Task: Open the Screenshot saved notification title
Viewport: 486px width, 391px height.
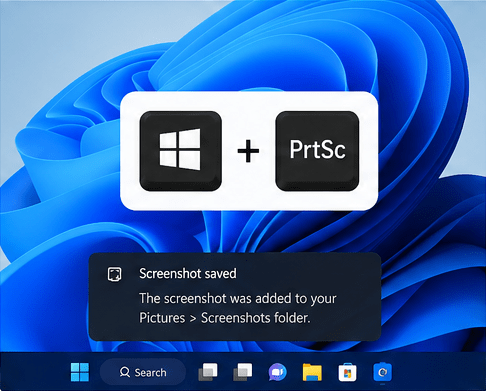Action: click(188, 274)
